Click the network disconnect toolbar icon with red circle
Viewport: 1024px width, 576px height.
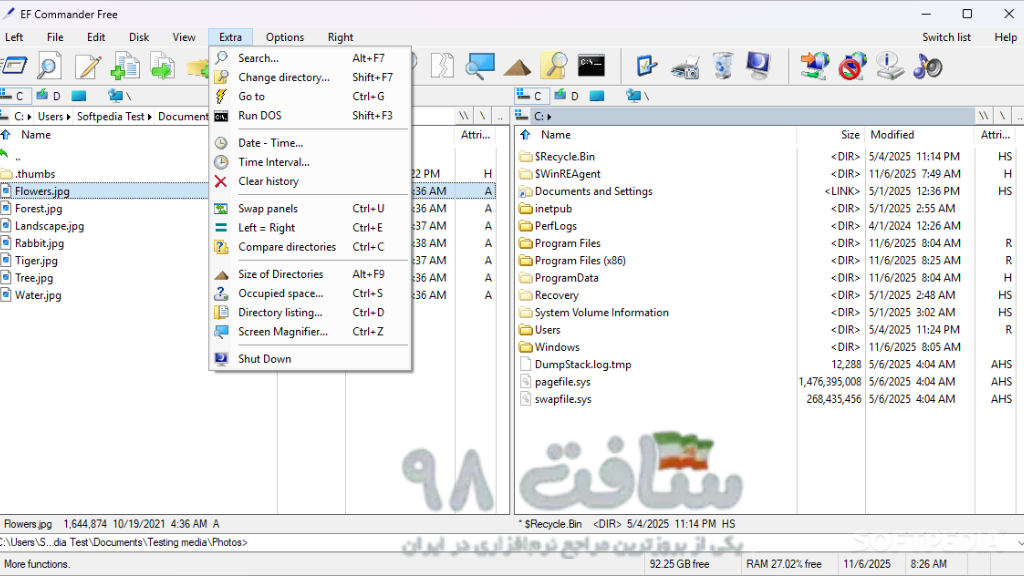pyautogui.click(x=852, y=66)
